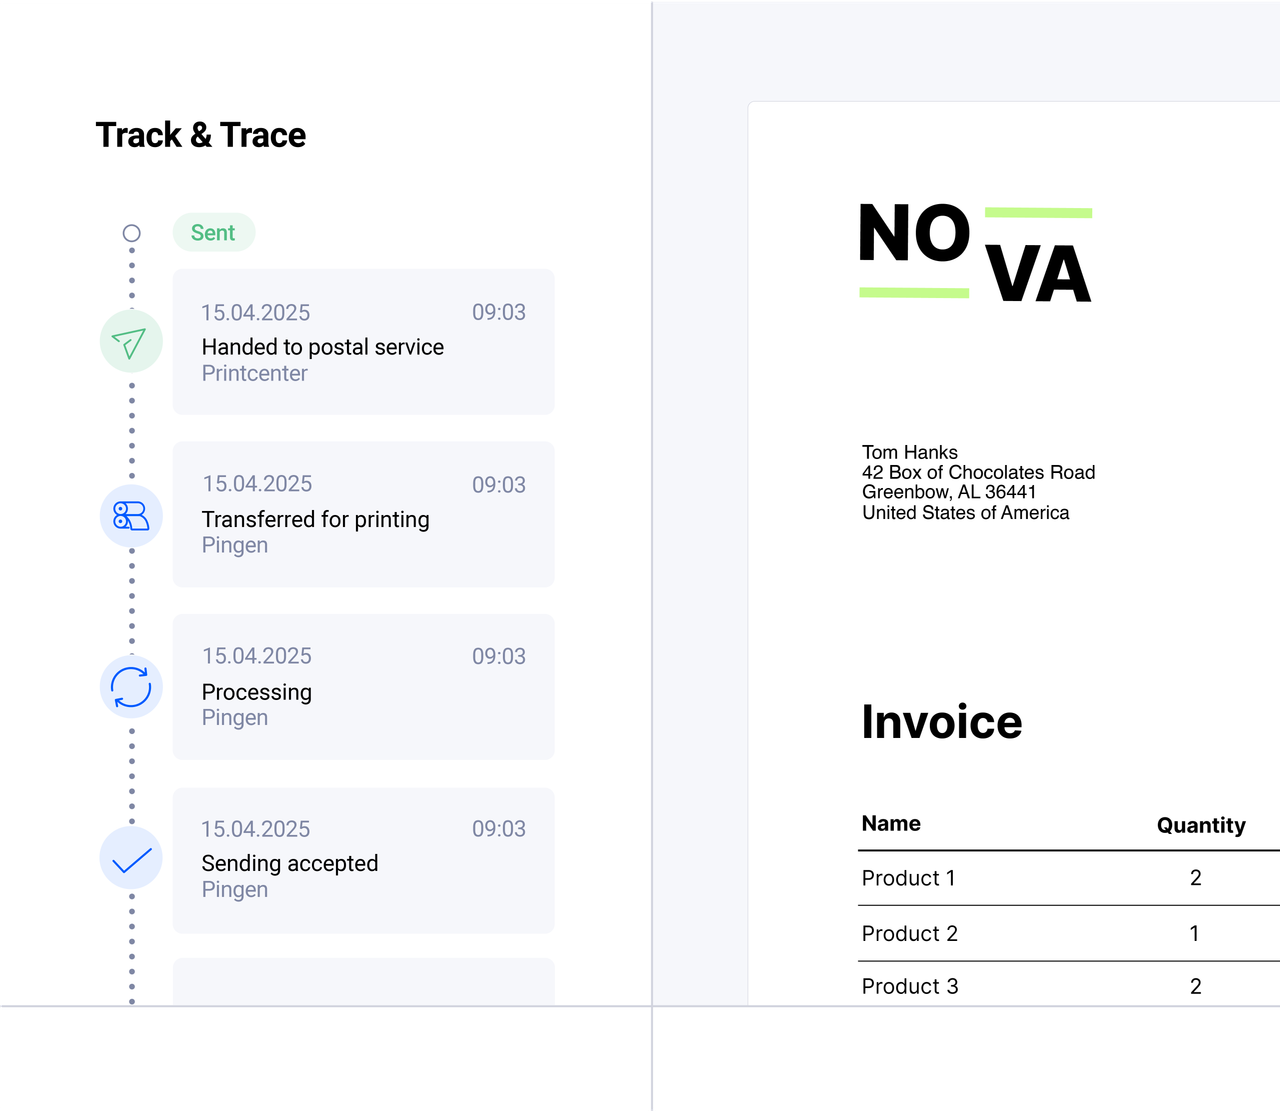Select the Track & Trace heading
Screen dimensions: 1280x1111
pyautogui.click(x=200, y=134)
